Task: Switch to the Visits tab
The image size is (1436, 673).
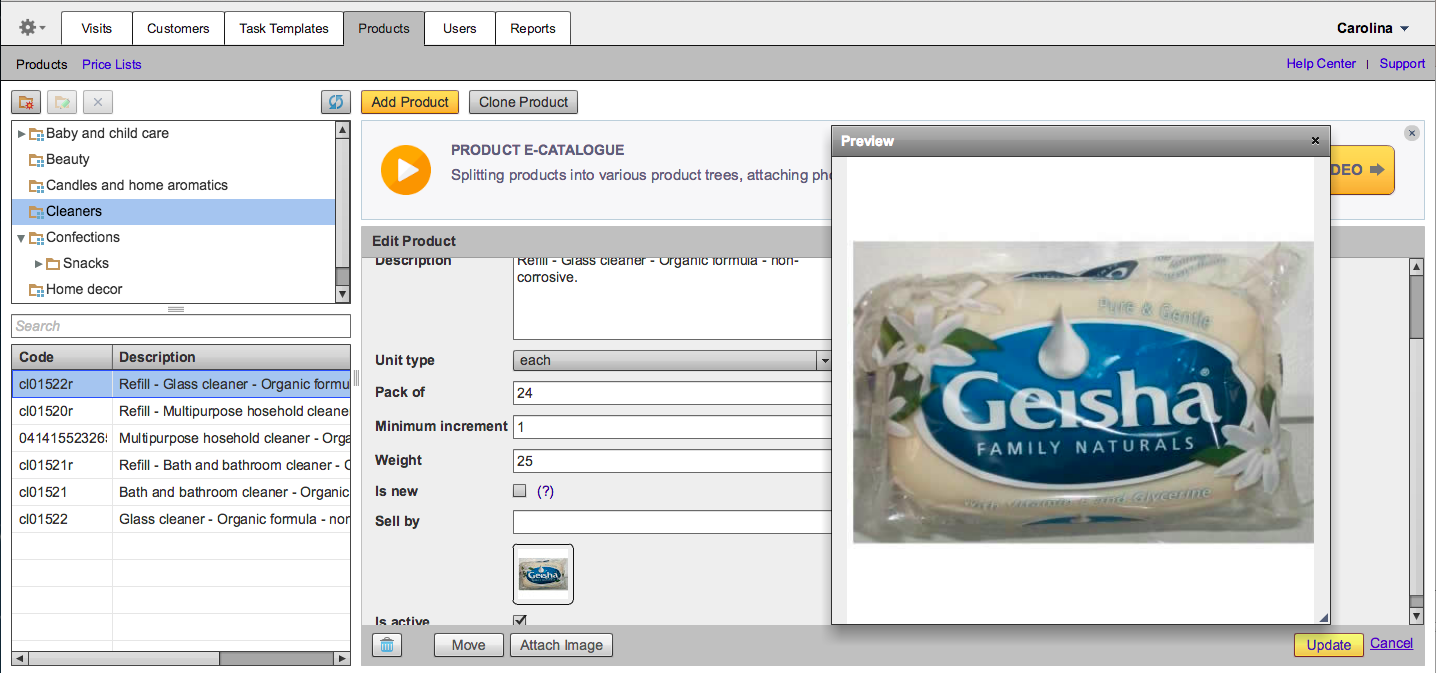Action: [97, 28]
